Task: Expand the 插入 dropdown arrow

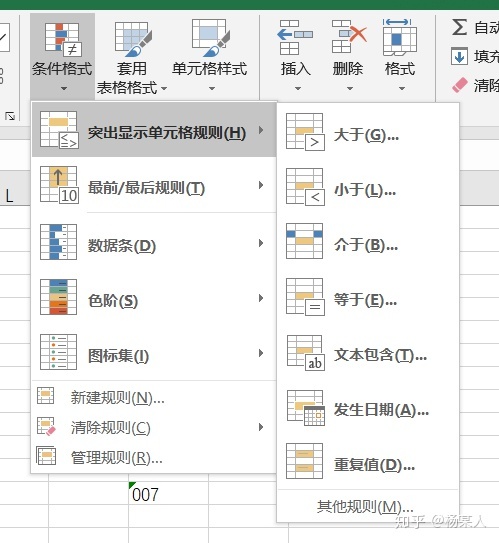Action: coord(298,89)
